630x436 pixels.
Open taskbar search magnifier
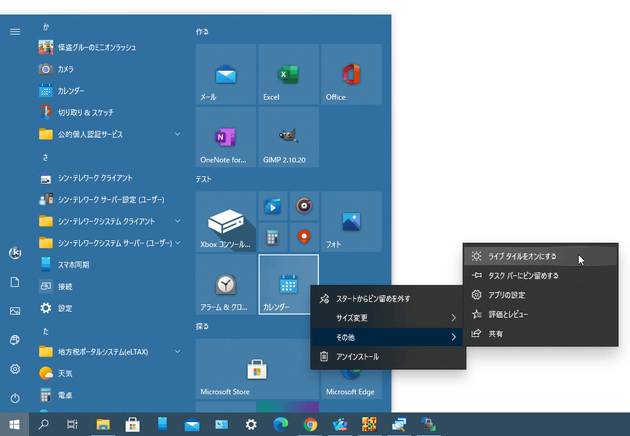[43, 424]
